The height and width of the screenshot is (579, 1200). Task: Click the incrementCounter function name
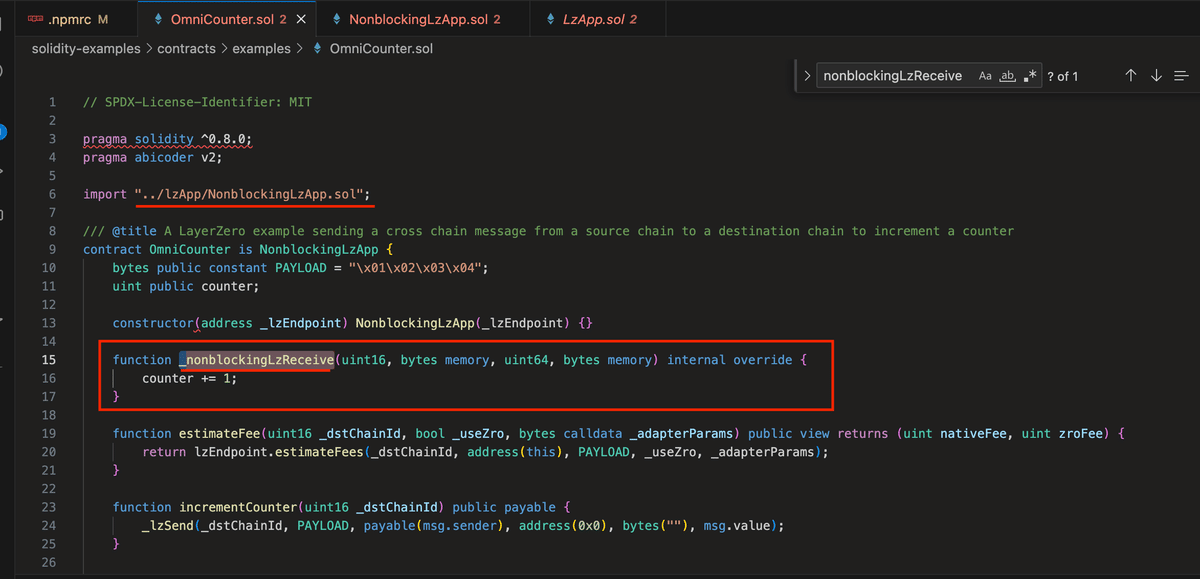(x=238, y=507)
